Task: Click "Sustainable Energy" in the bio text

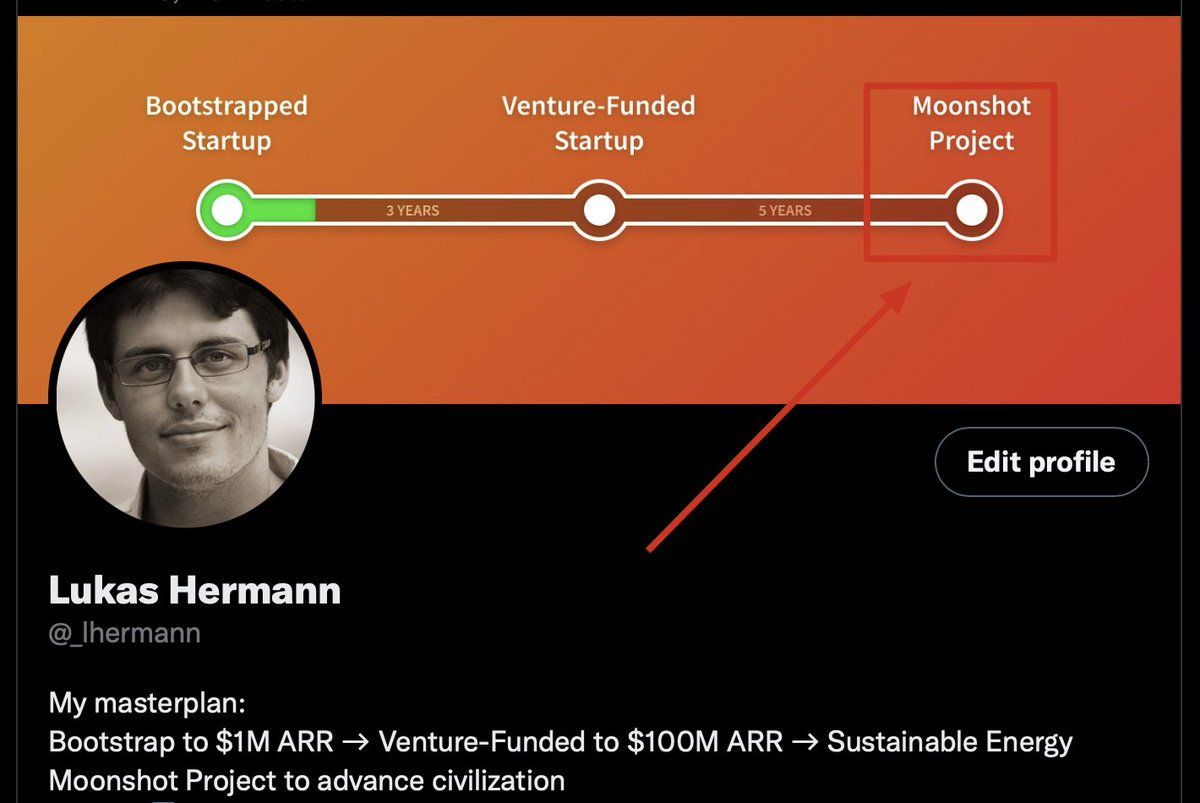Action: [950, 742]
